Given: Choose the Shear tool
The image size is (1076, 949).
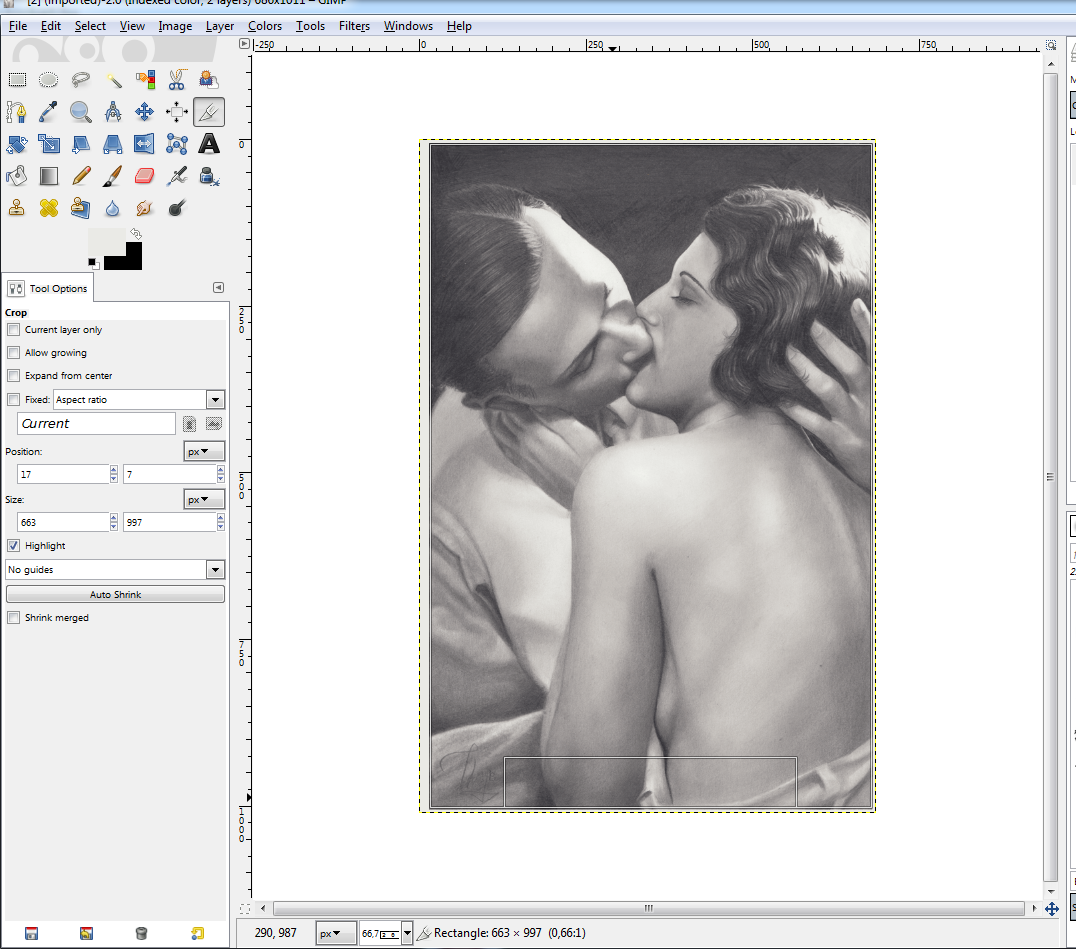Looking at the screenshot, I should pyautogui.click(x=81, y=144).
